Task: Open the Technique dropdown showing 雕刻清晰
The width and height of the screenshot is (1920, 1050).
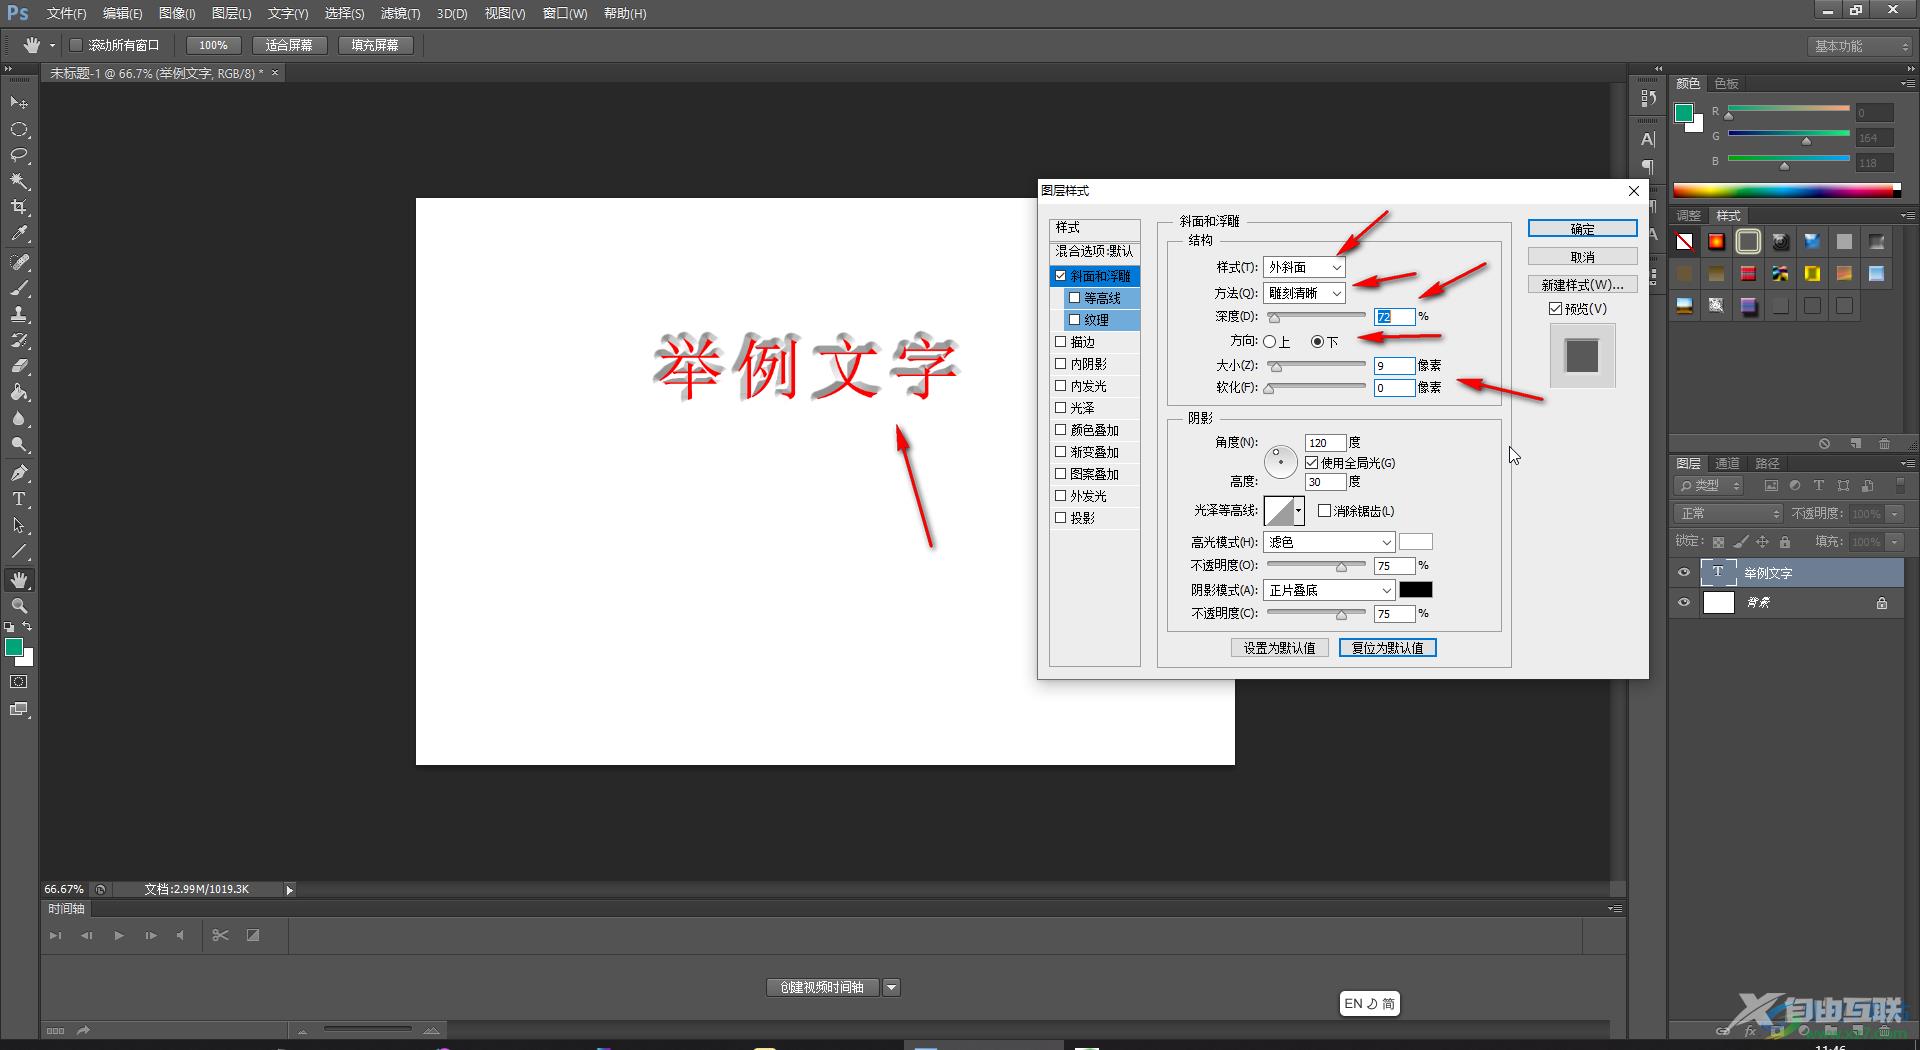Action: click(x=1304, y=293)
